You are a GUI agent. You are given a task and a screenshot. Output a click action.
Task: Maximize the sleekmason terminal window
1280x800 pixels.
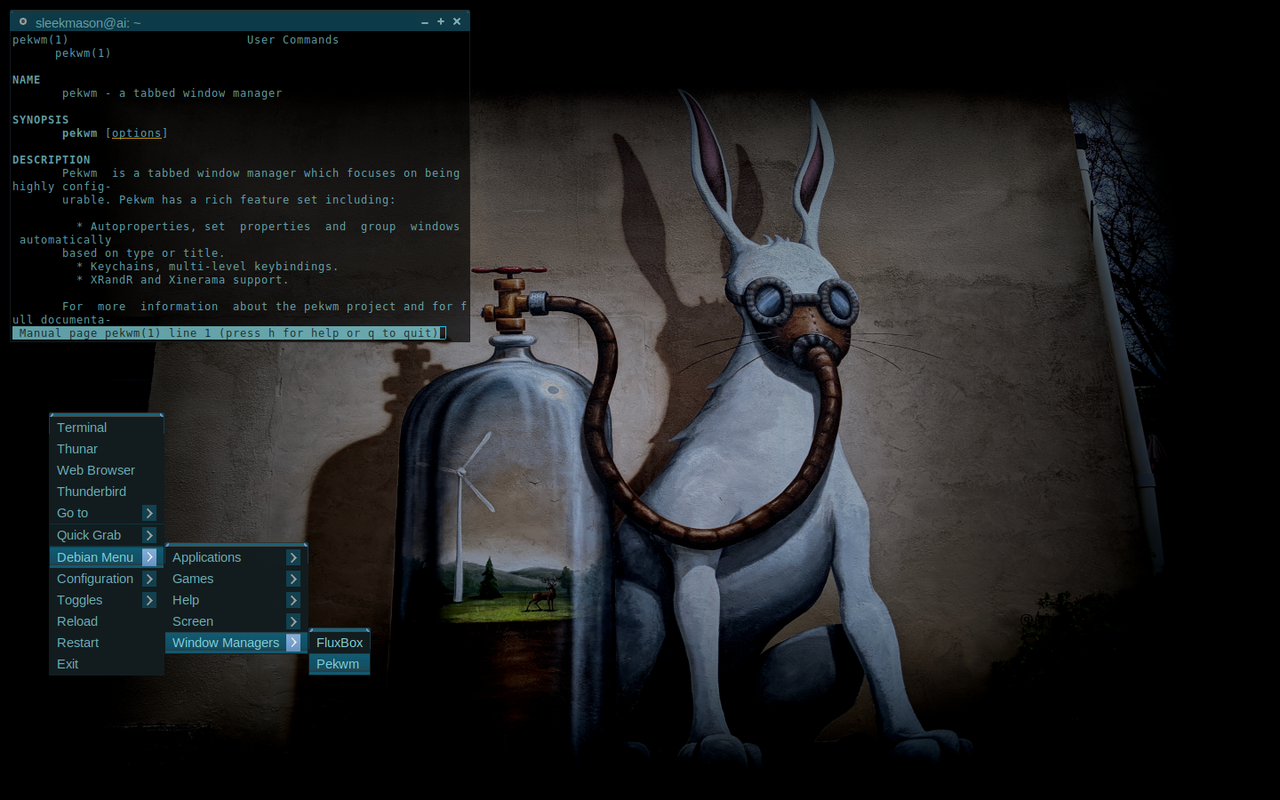coord(441,21)
